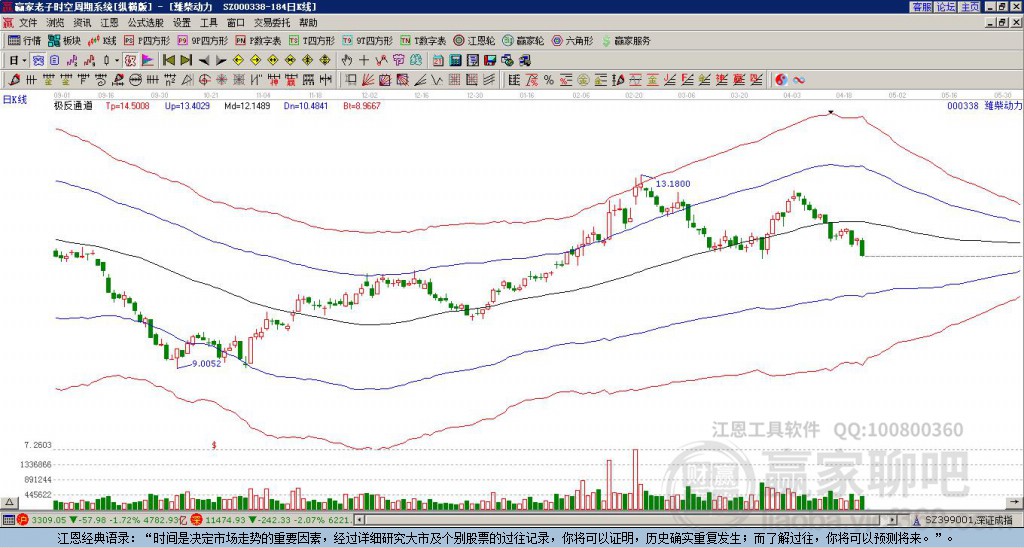Click the blue infinity loop icon
This screenshot has height=548, width=1024.
(799, 80)
